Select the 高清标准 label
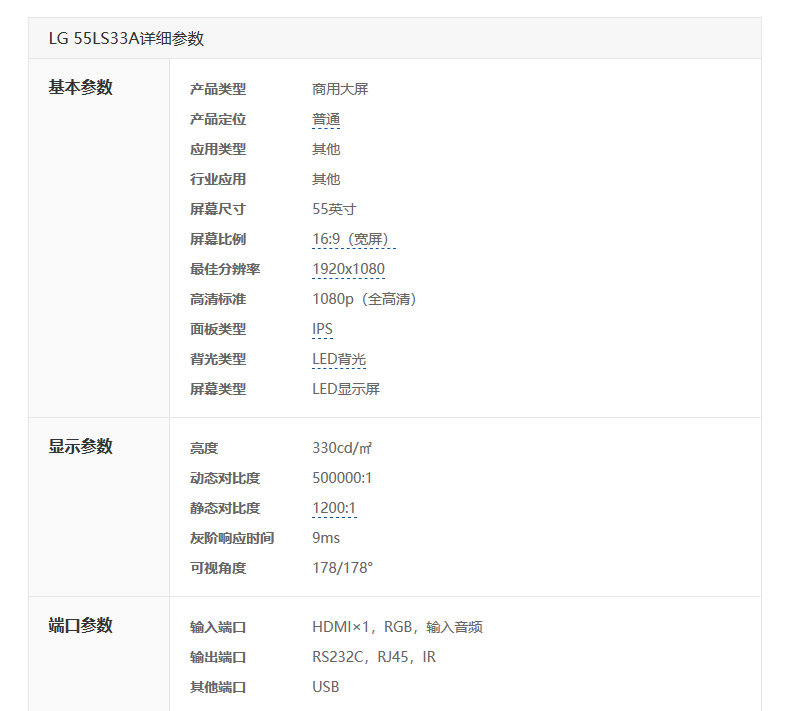 click(x=218, y=299)
